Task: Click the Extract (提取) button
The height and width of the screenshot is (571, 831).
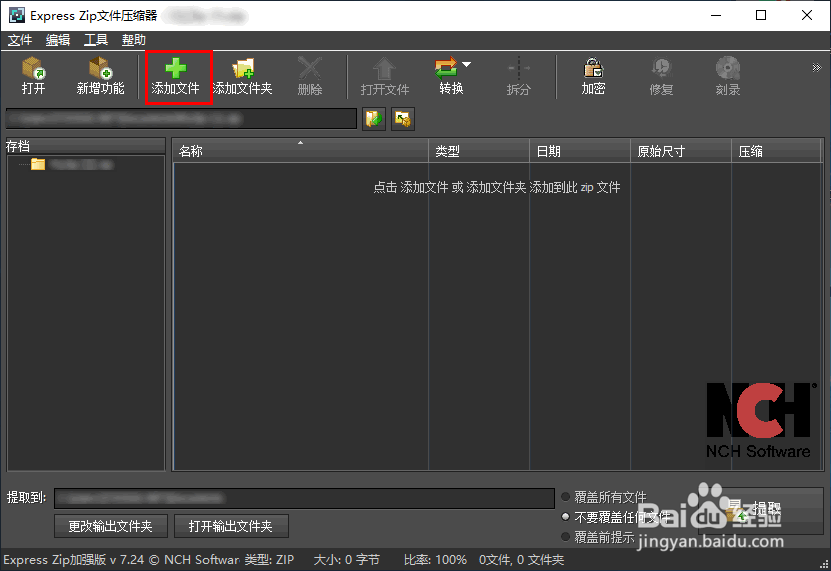Action: [761, 511]
